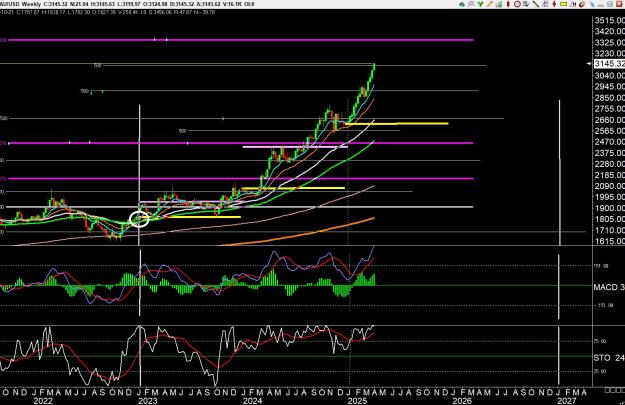Click the box with down-arrow toolbar icon
625x405 pixels.
click(526, 4)
